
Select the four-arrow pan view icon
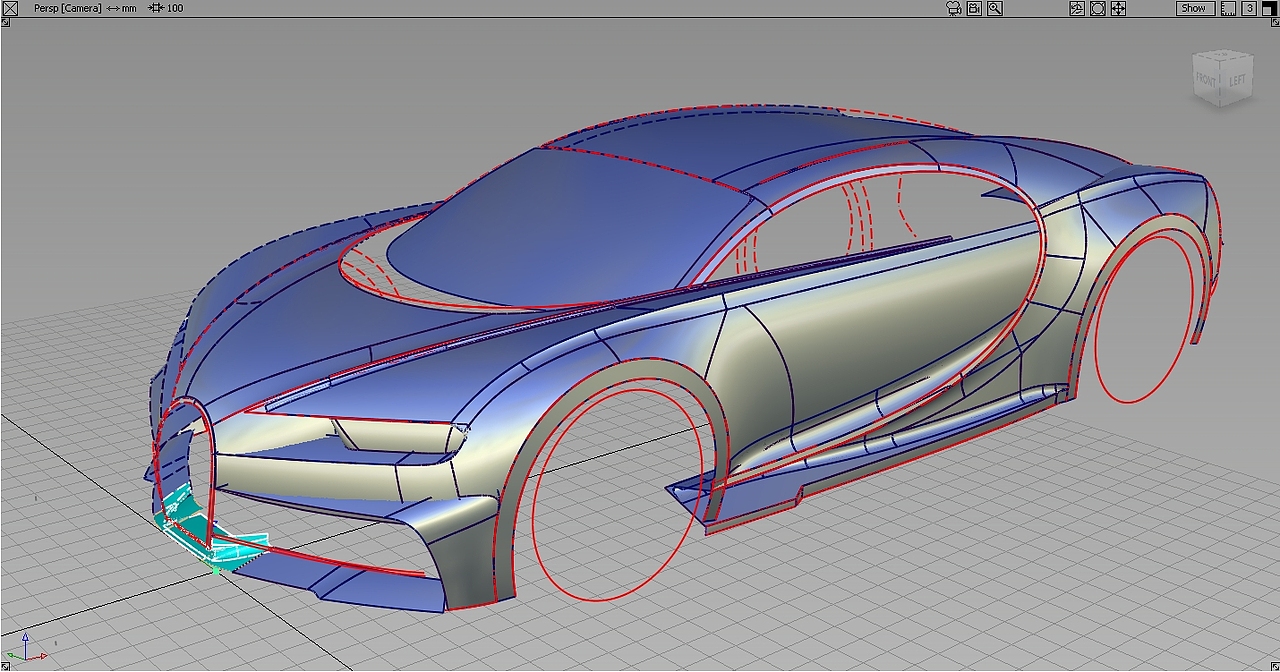click(x=1118, y=8)
